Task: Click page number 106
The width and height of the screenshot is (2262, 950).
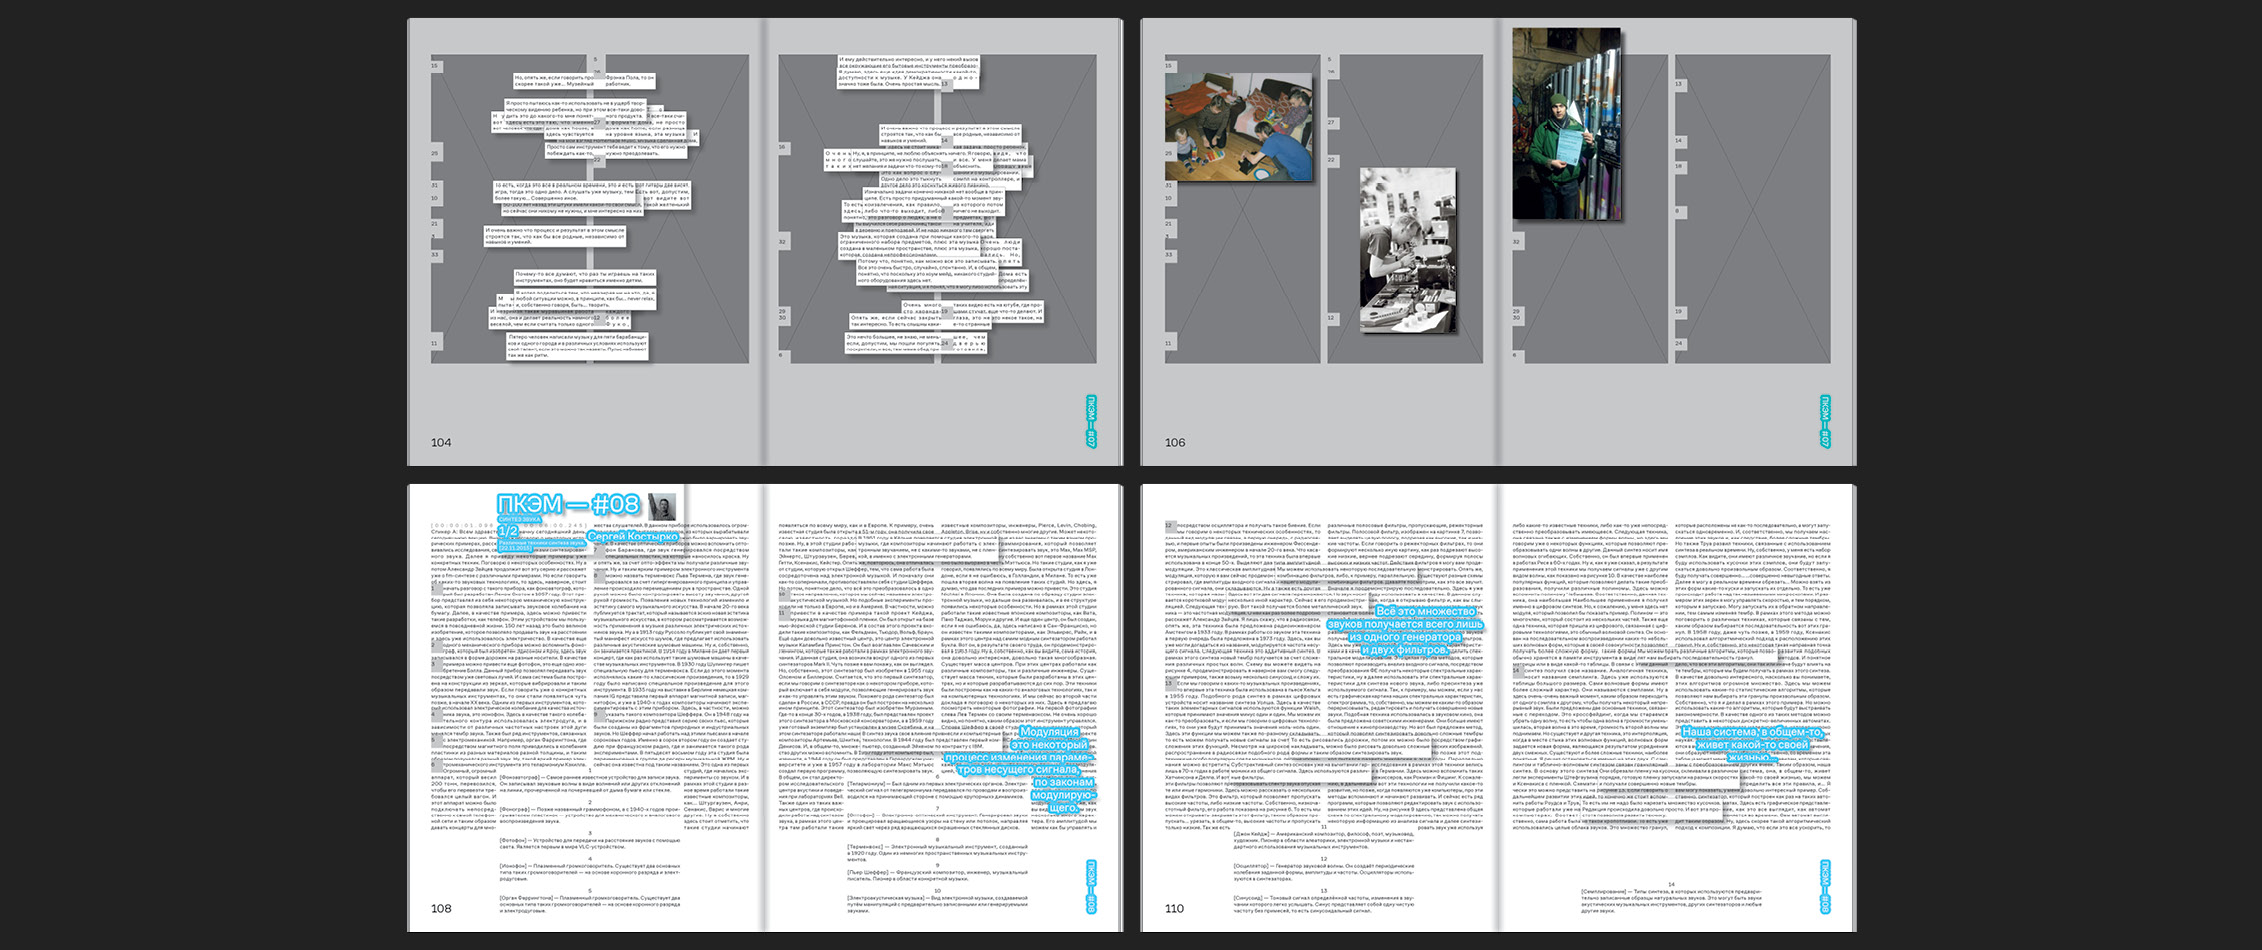Action: 1175,442
